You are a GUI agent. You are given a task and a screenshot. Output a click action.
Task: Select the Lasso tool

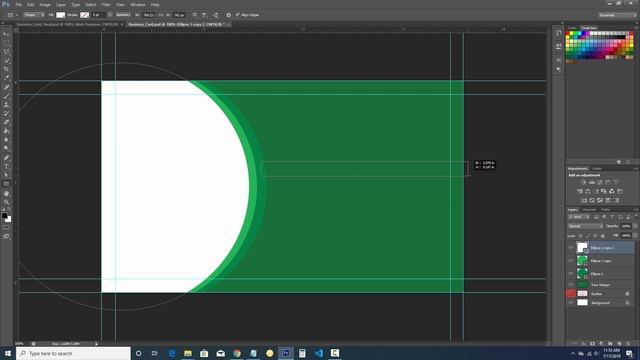pos(6,52)
